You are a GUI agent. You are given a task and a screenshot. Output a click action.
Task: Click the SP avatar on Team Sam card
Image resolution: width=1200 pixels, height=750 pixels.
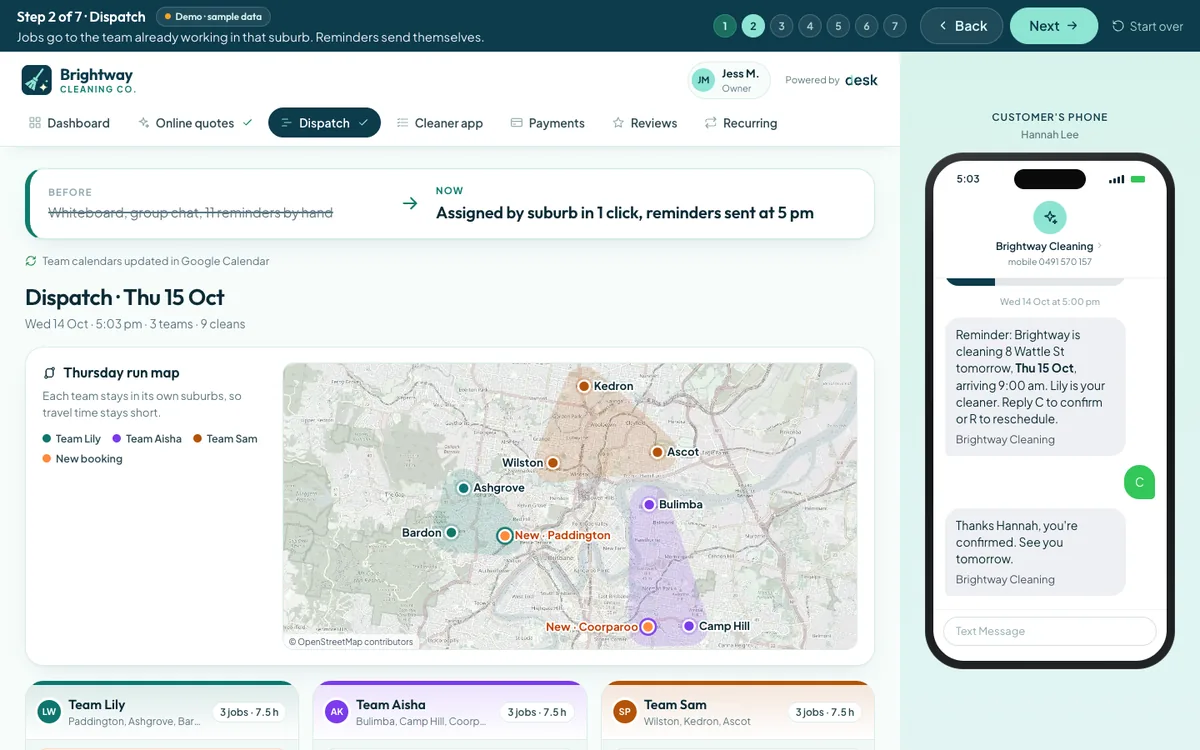pyautogui.click(x=625, y=712)
